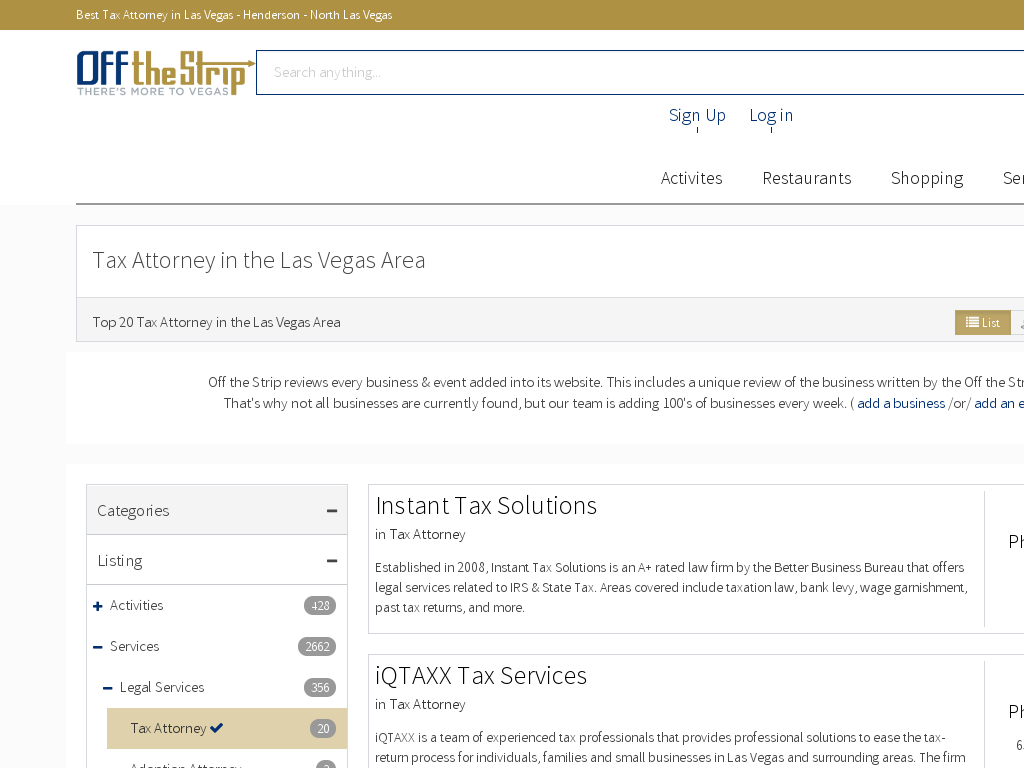Click the 'Search anything' input field
This screenshot has height=768, width=1024.
pyautogui.click(x=640, y=72)
